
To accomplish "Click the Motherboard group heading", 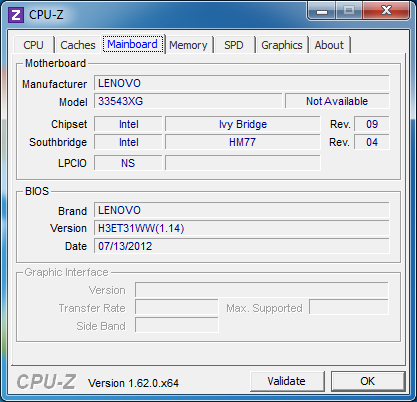I will click(x=55, y=63).
